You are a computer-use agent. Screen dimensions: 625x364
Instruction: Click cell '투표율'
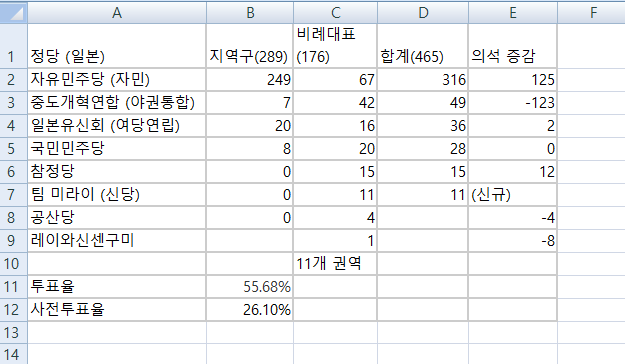point(117,287)
